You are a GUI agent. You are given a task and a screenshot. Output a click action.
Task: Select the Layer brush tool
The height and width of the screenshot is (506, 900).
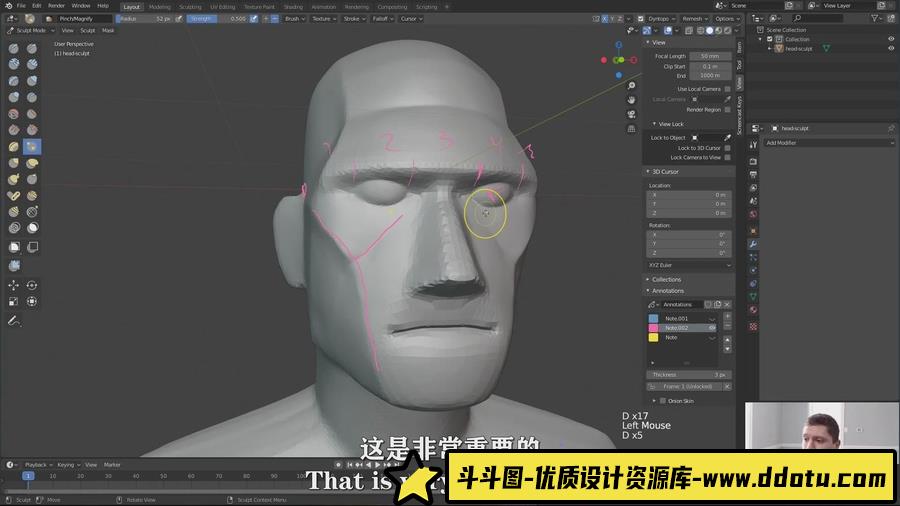click(14, 81)
